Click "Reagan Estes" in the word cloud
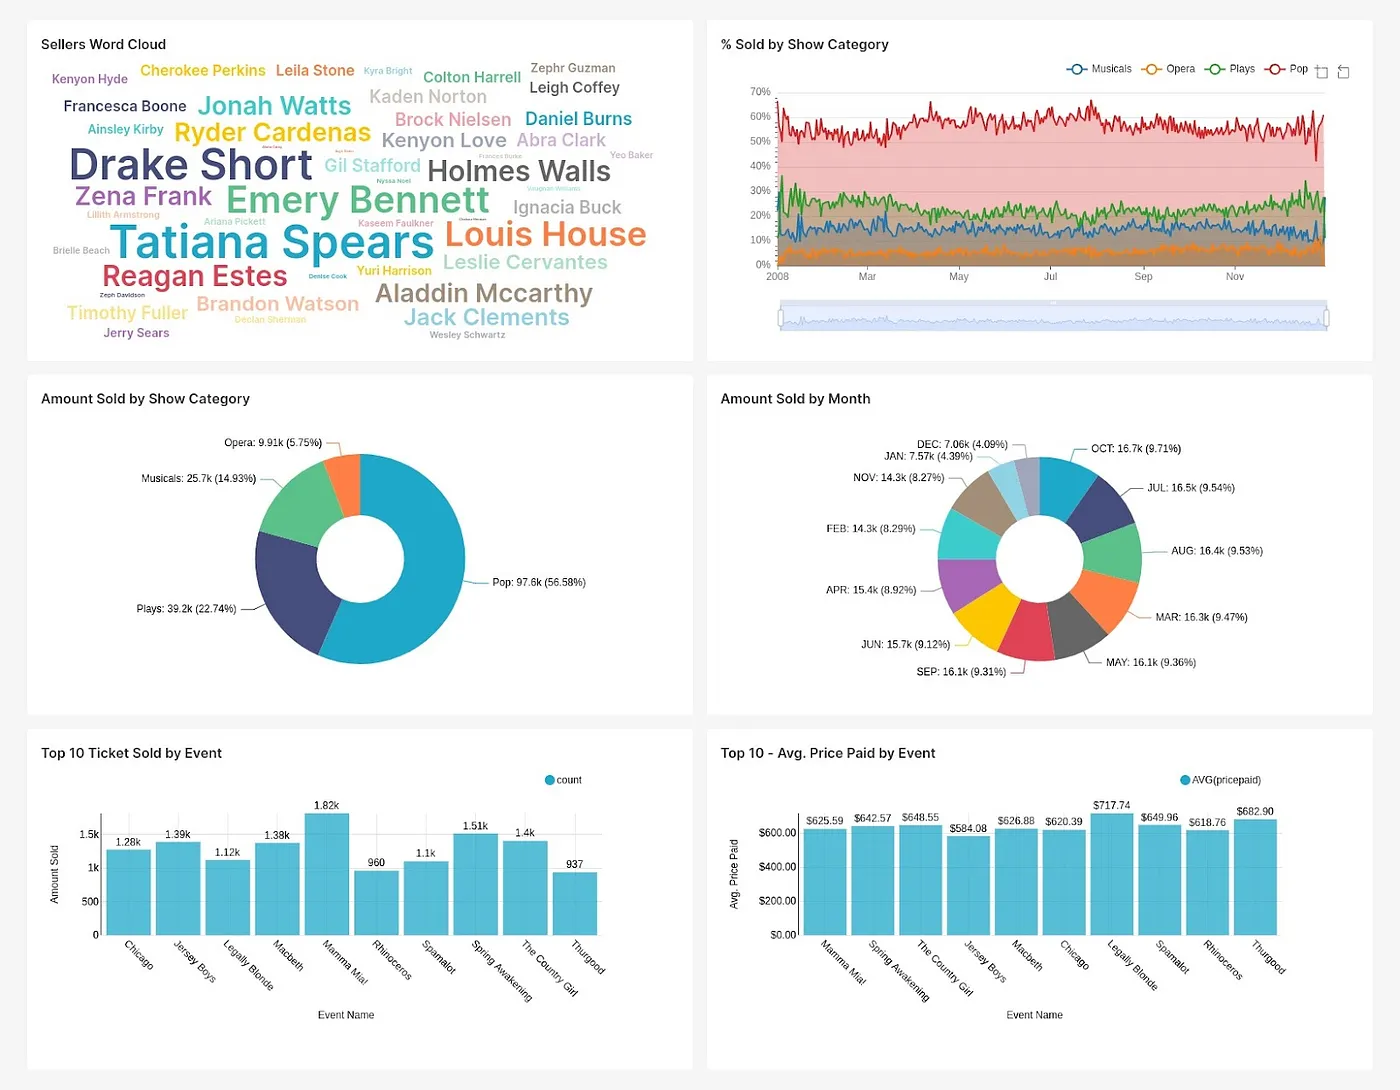 click(195, 276)
